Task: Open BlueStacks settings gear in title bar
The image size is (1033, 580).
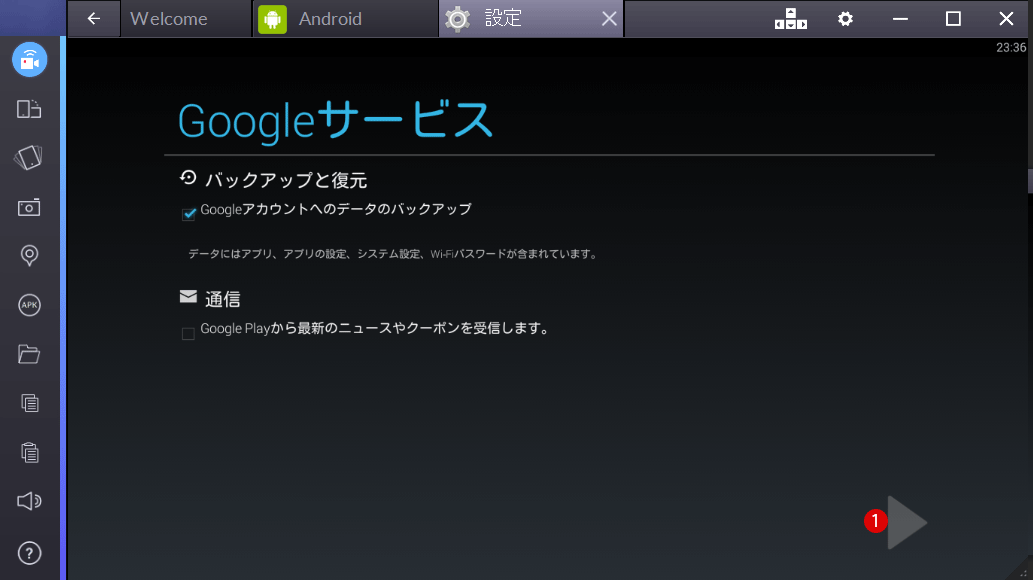Action: pyautogui.click(x=845, y=18)
